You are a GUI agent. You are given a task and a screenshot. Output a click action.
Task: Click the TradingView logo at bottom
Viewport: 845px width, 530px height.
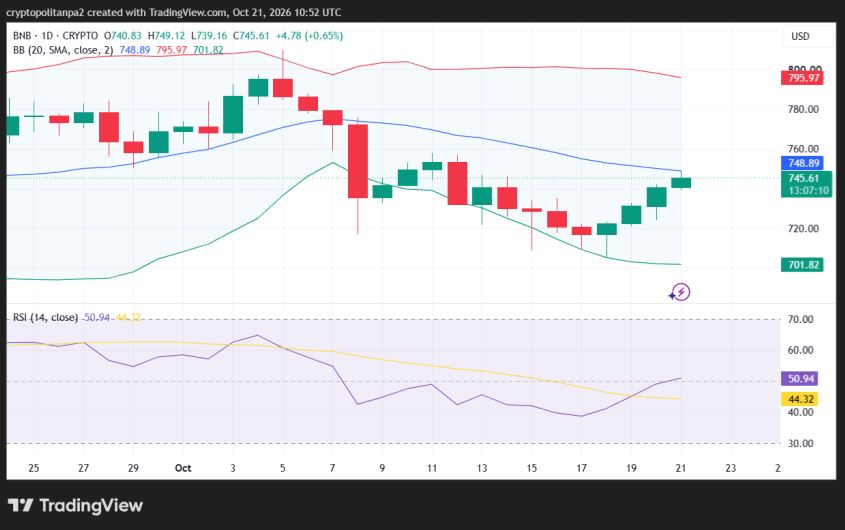[x=75, y=505]
